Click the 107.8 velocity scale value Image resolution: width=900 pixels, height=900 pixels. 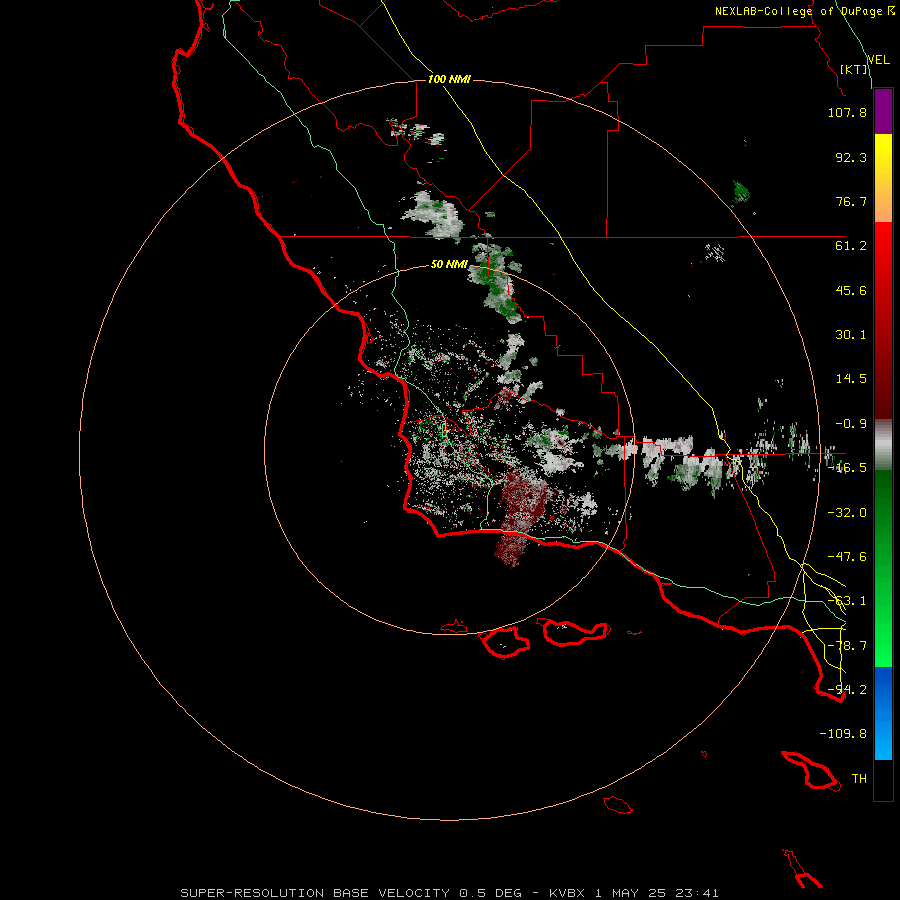[847, 112]
